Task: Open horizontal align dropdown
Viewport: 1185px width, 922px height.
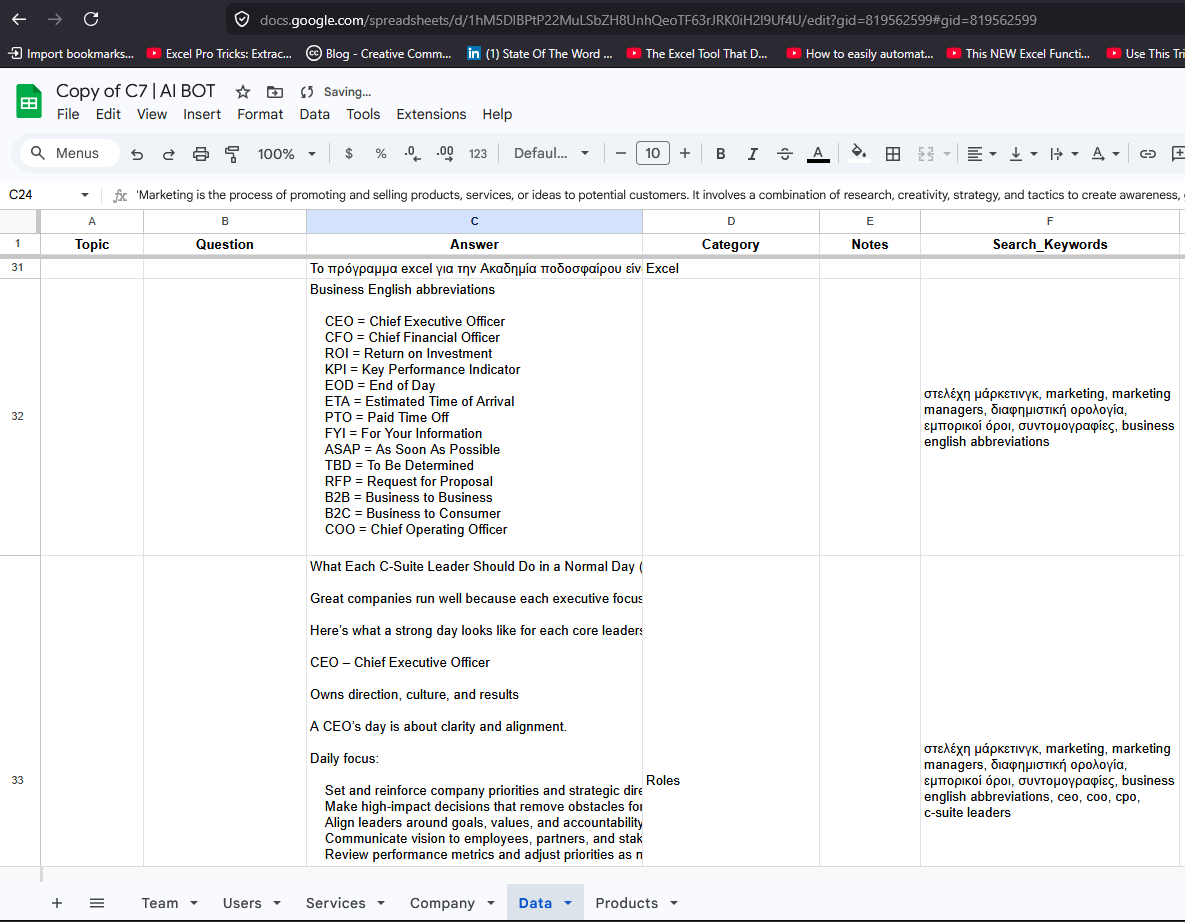Action: pyautogui.click(x=982, y=153)
